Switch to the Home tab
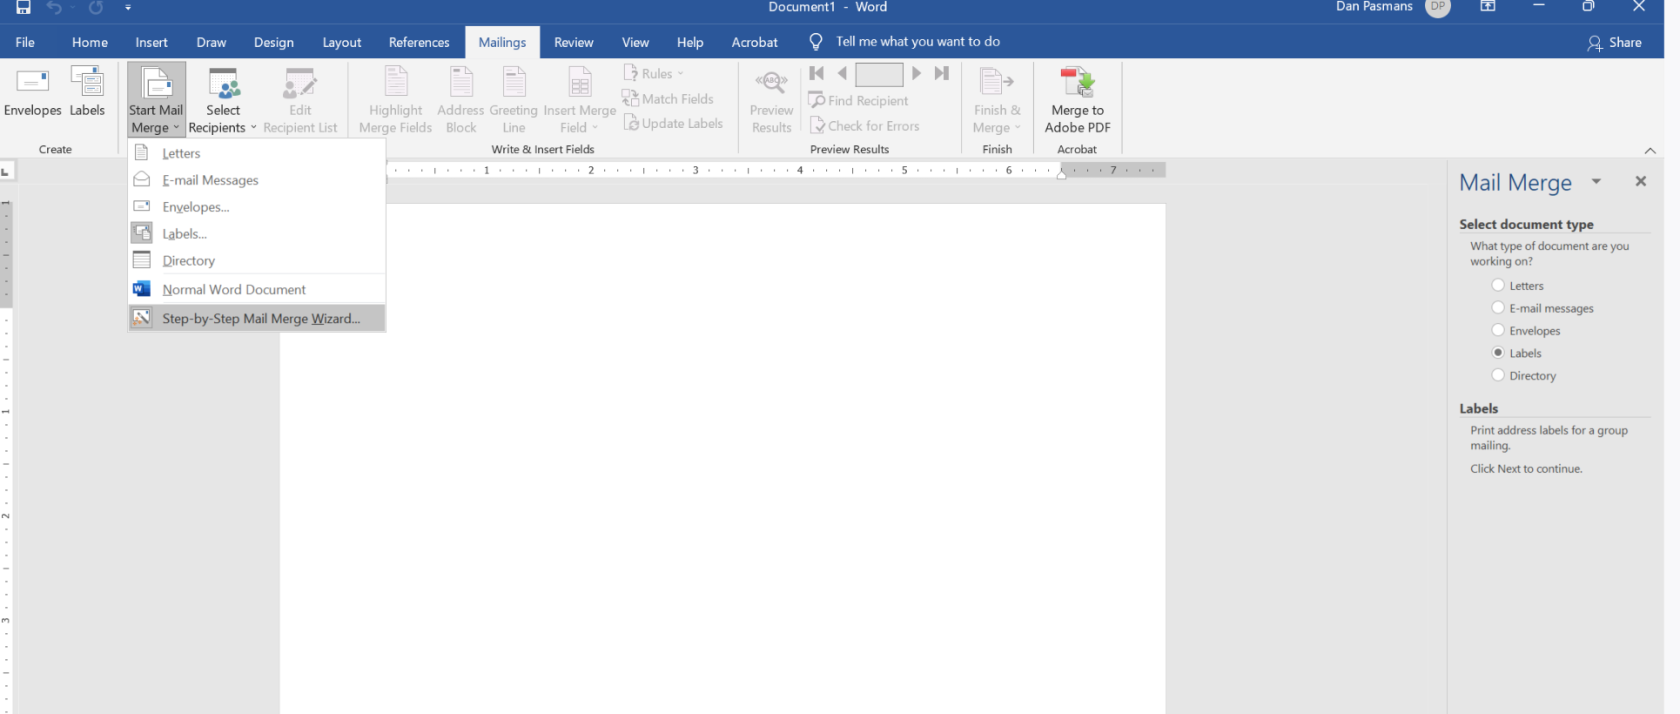 [90, 42]
